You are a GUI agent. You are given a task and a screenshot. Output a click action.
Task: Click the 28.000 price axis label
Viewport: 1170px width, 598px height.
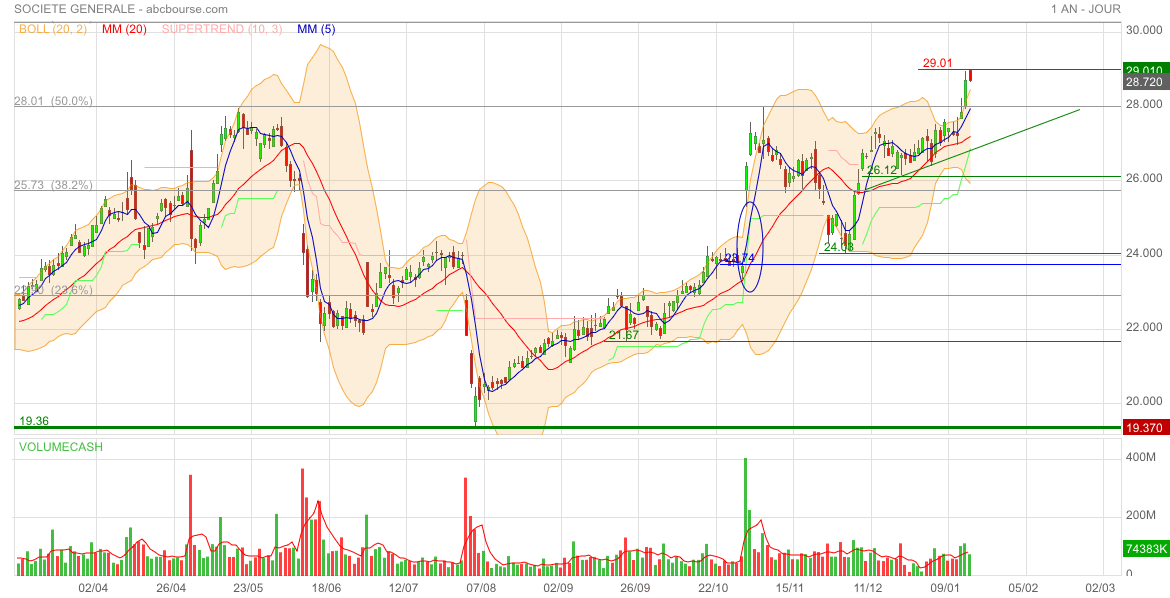1144,104
